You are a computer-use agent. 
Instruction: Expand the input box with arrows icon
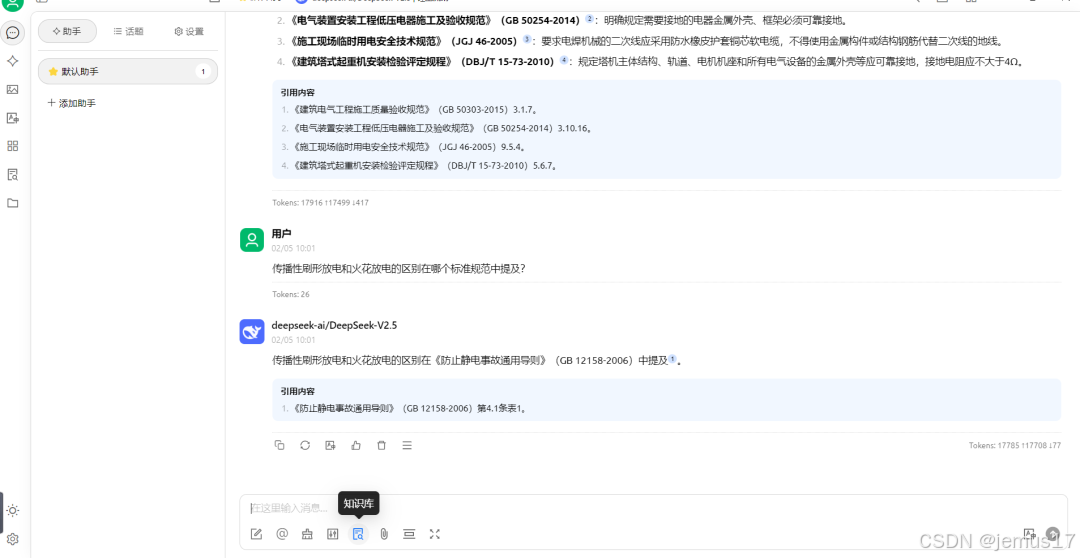point(435,534)
